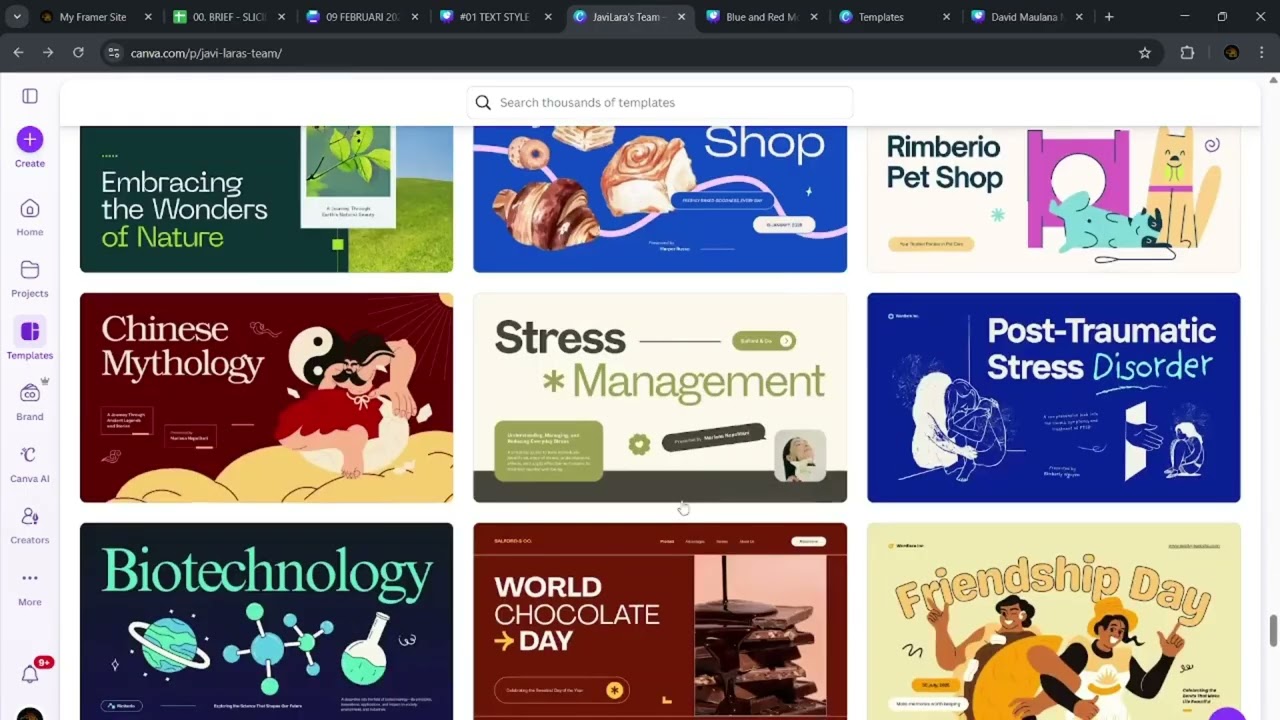The width and height of the screenshot is (1280, 720).
Task: Open Friendship Day template
Action: tap(1053, 621)
